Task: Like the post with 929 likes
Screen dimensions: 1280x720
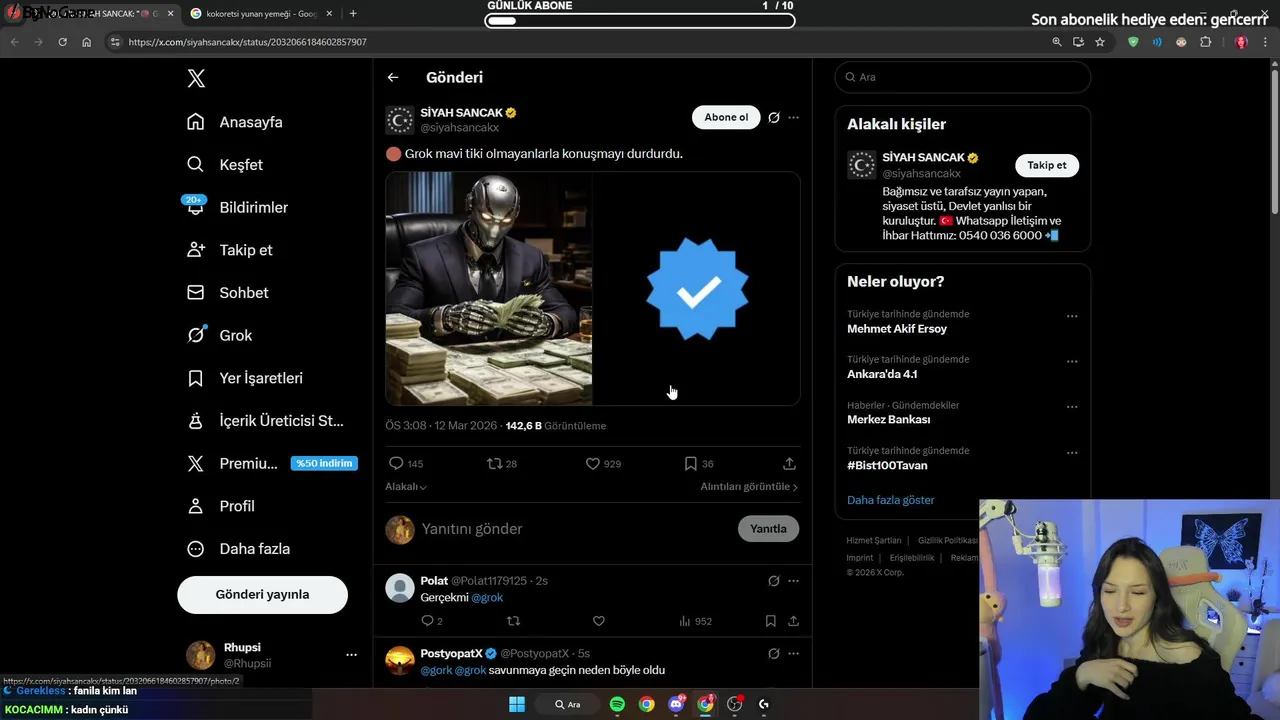Action: click(x=603, y=464)
